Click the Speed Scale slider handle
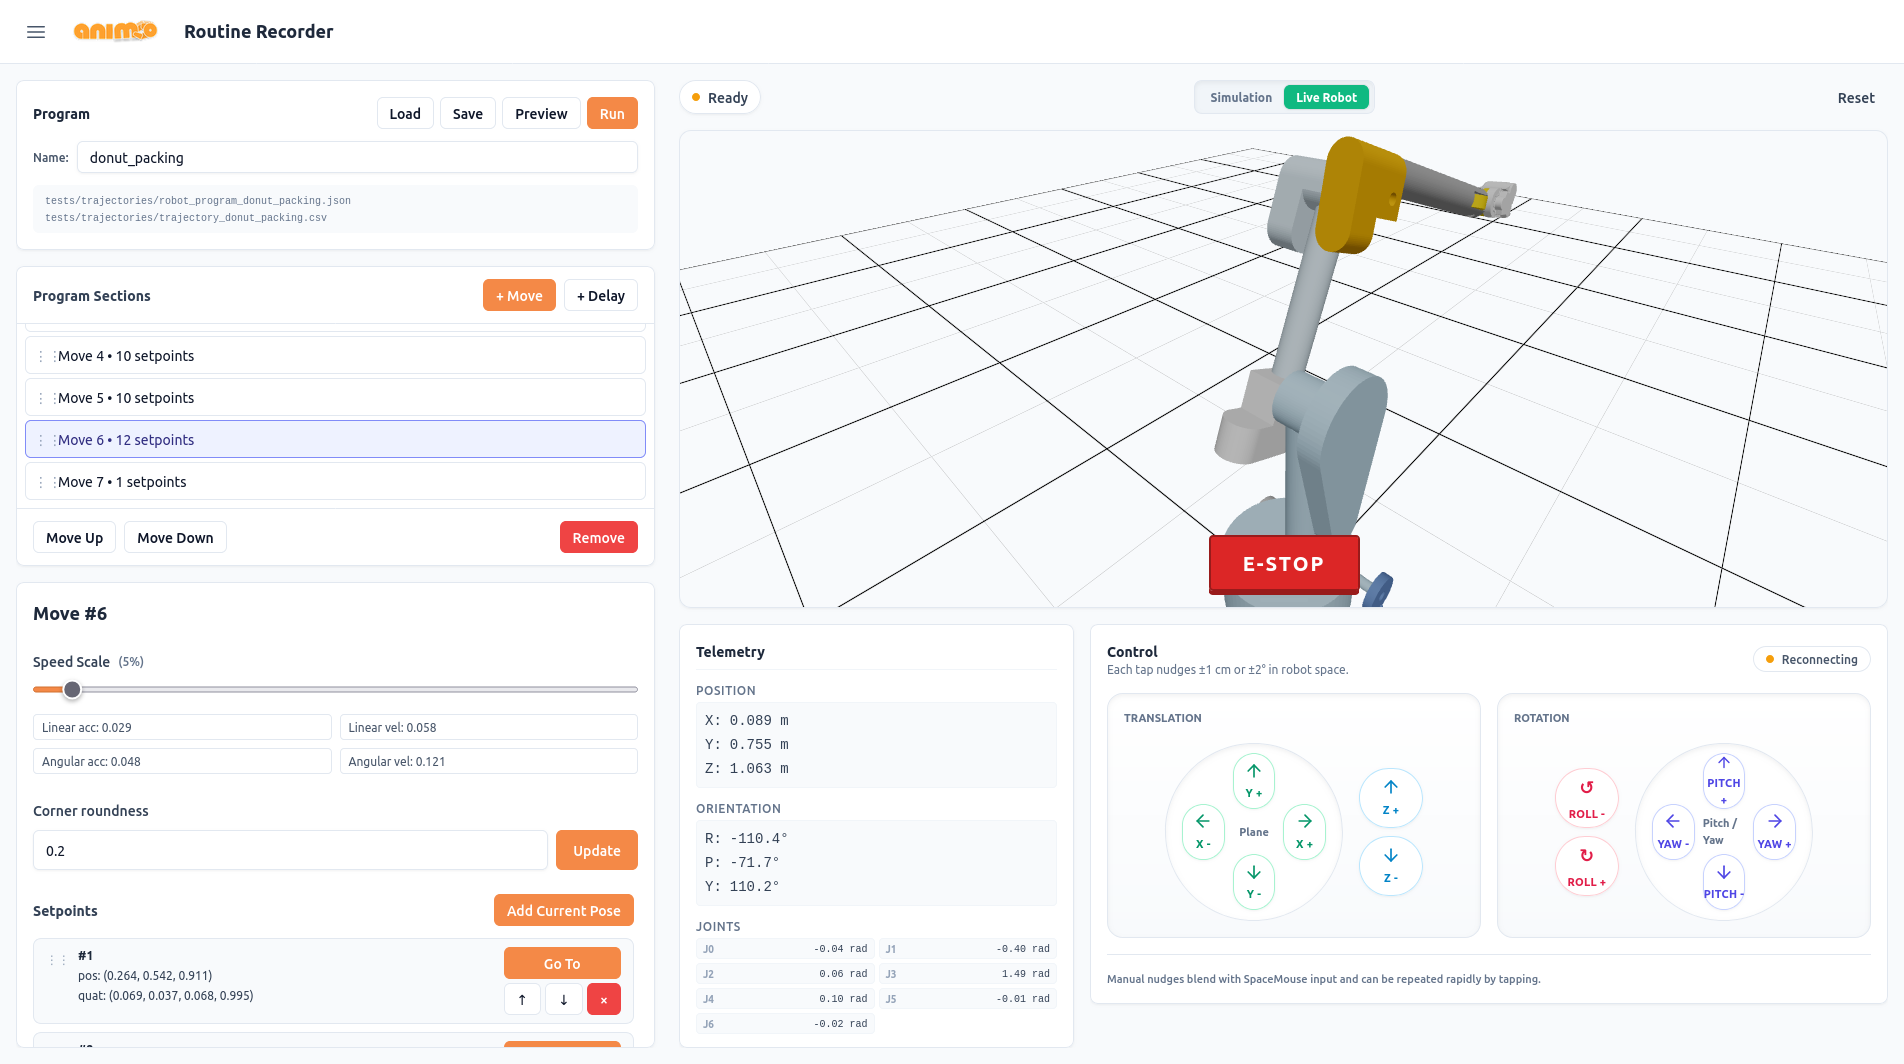This screenshot has width=1904, height=1064. tap(72, 690)
